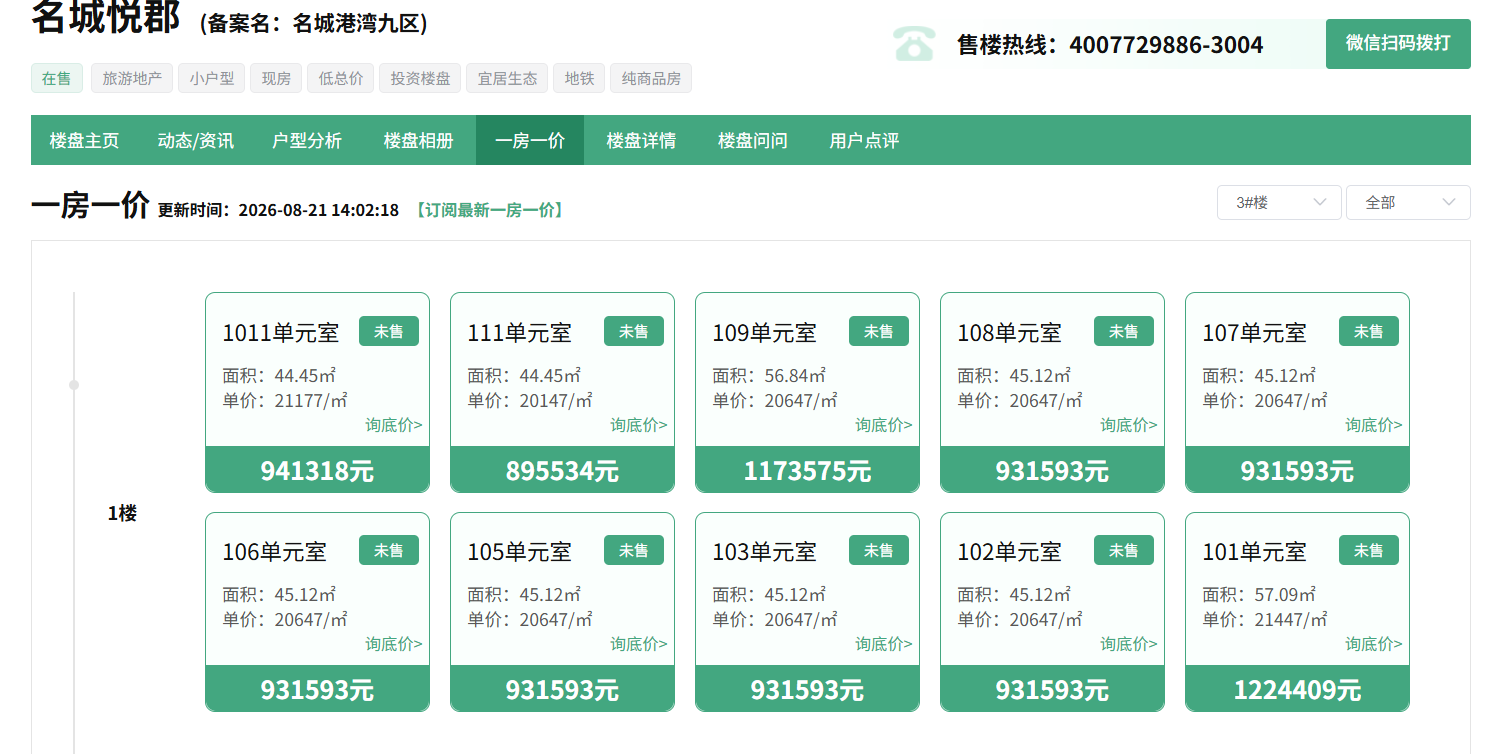Click 询底价 on the 109单元室 card
1496x754 pixels.
884,425
